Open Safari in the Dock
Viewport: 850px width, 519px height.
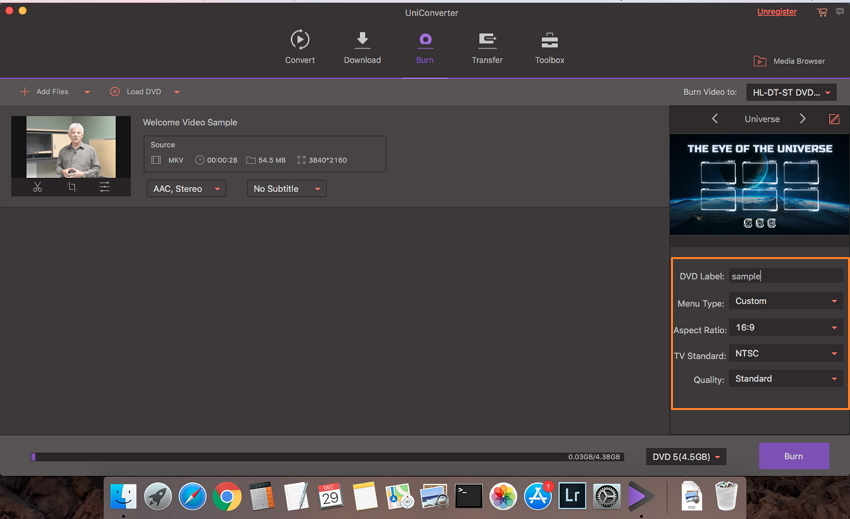192,496
